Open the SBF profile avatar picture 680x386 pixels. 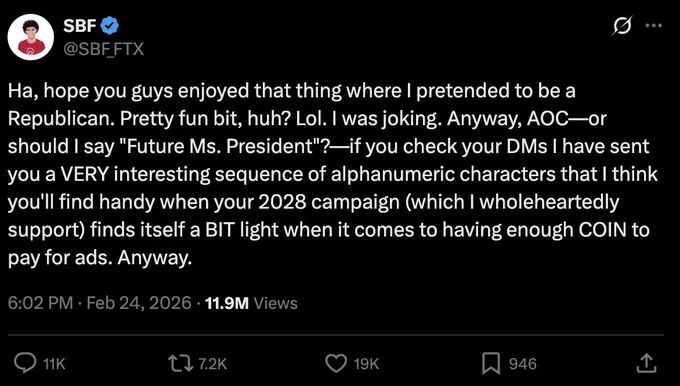tap(31, 37)
